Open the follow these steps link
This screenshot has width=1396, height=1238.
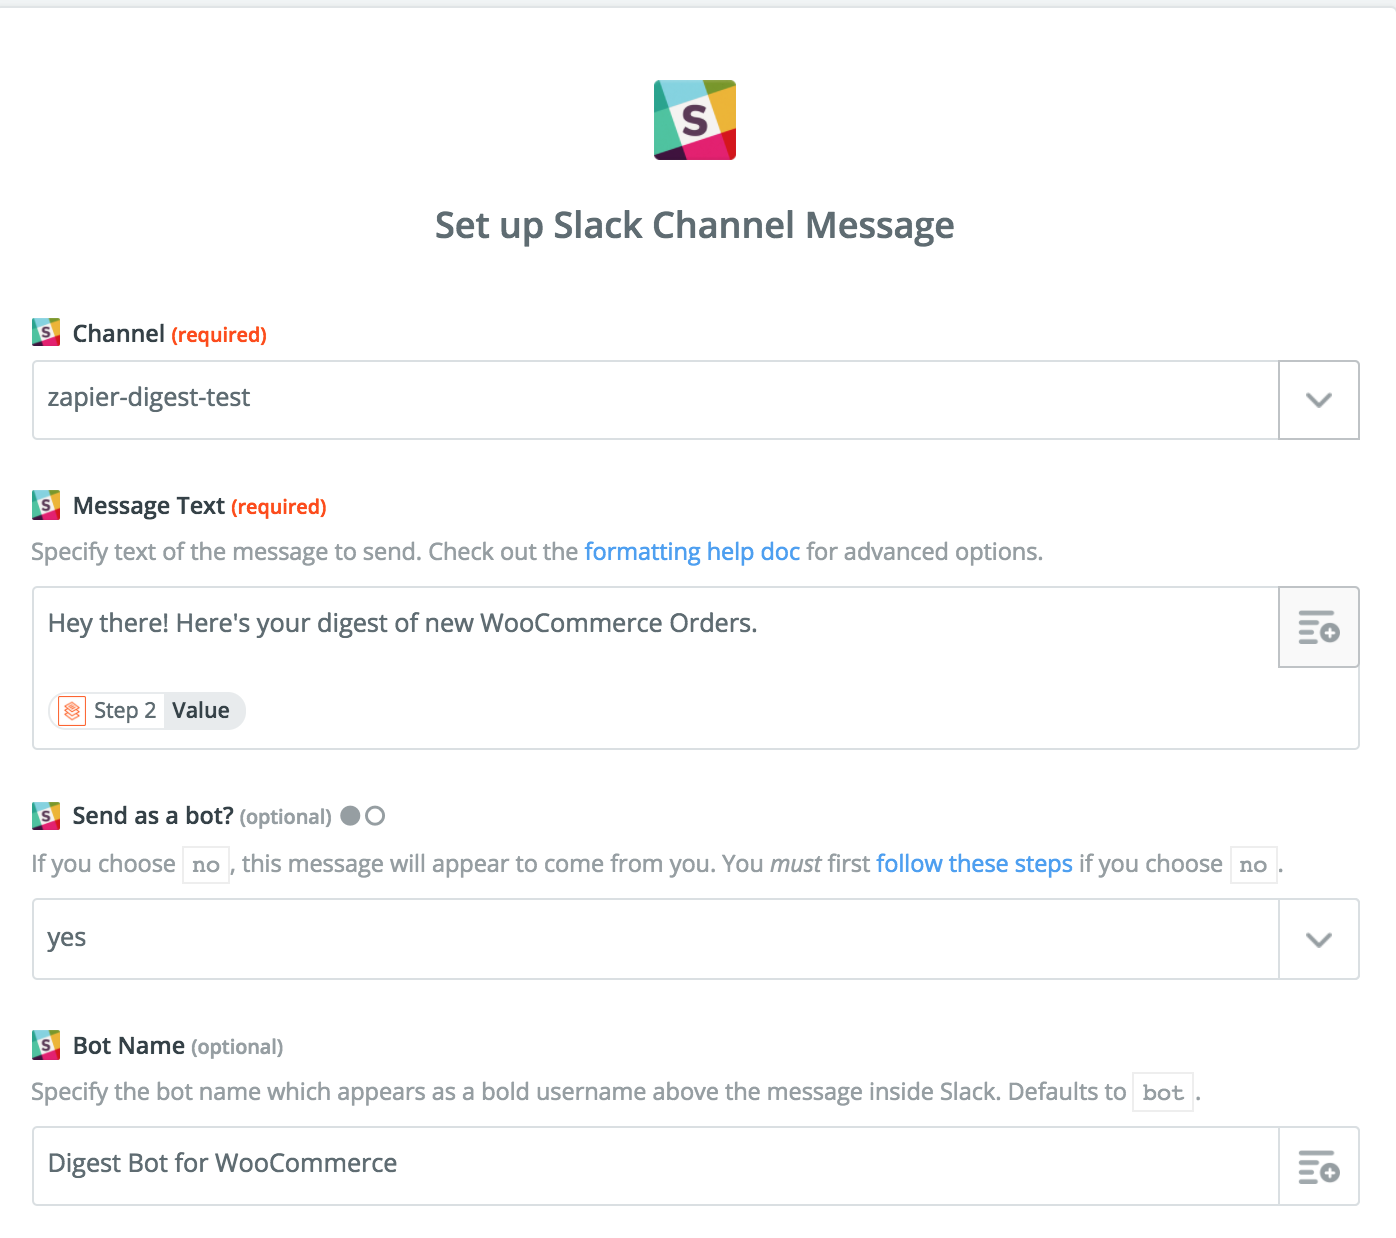coord(974,864)
